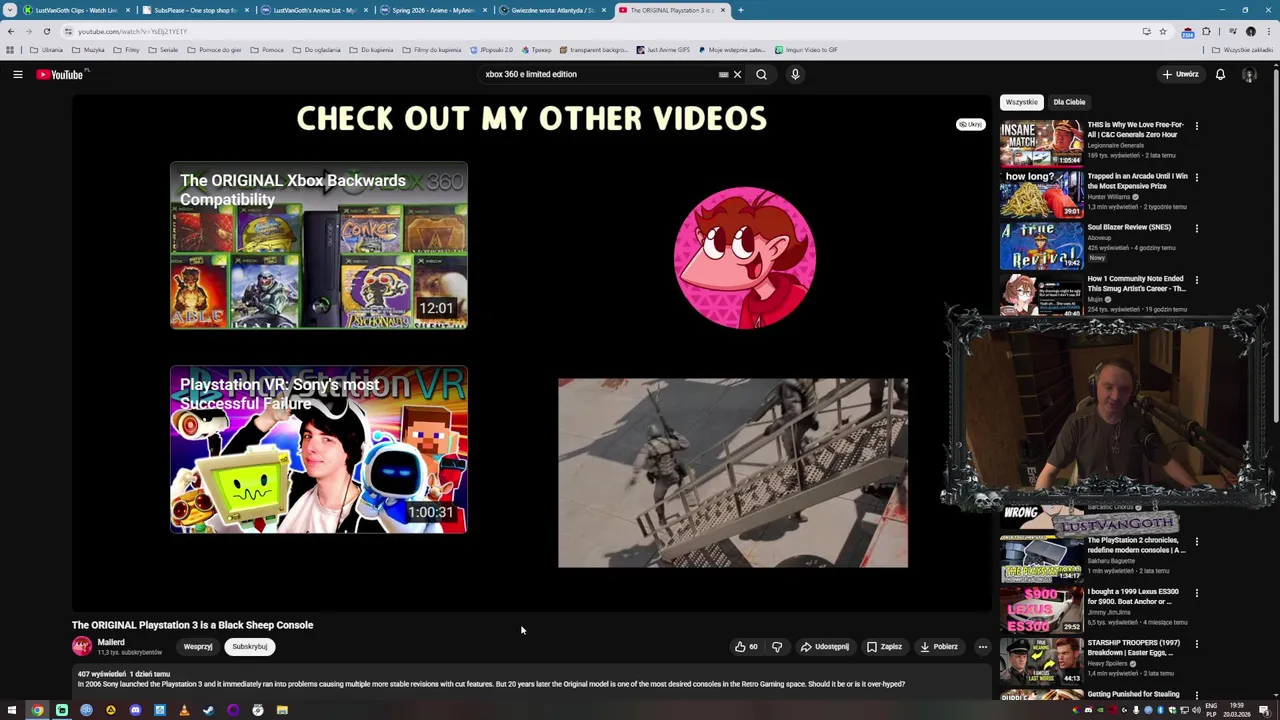Open the on-screen keyboard icon in the search box

(x=723, y=74)
